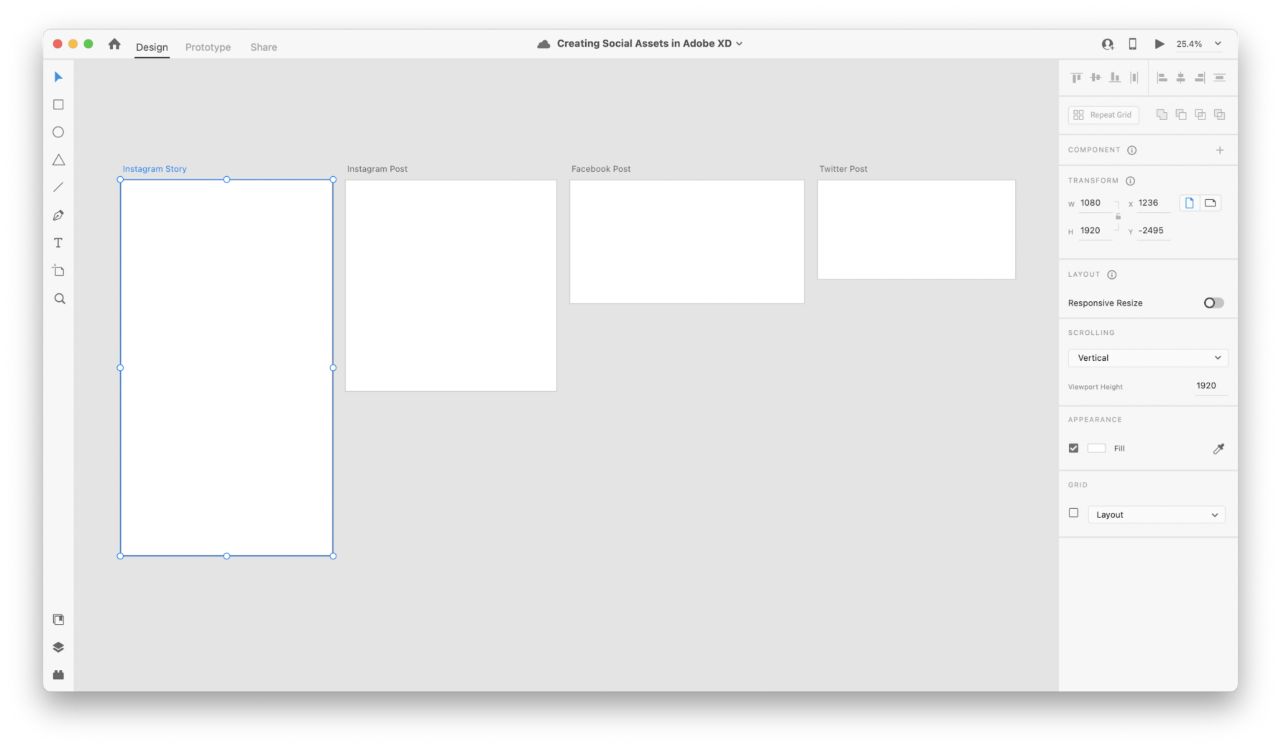Select the Pen tool

[x=58, y=215]
